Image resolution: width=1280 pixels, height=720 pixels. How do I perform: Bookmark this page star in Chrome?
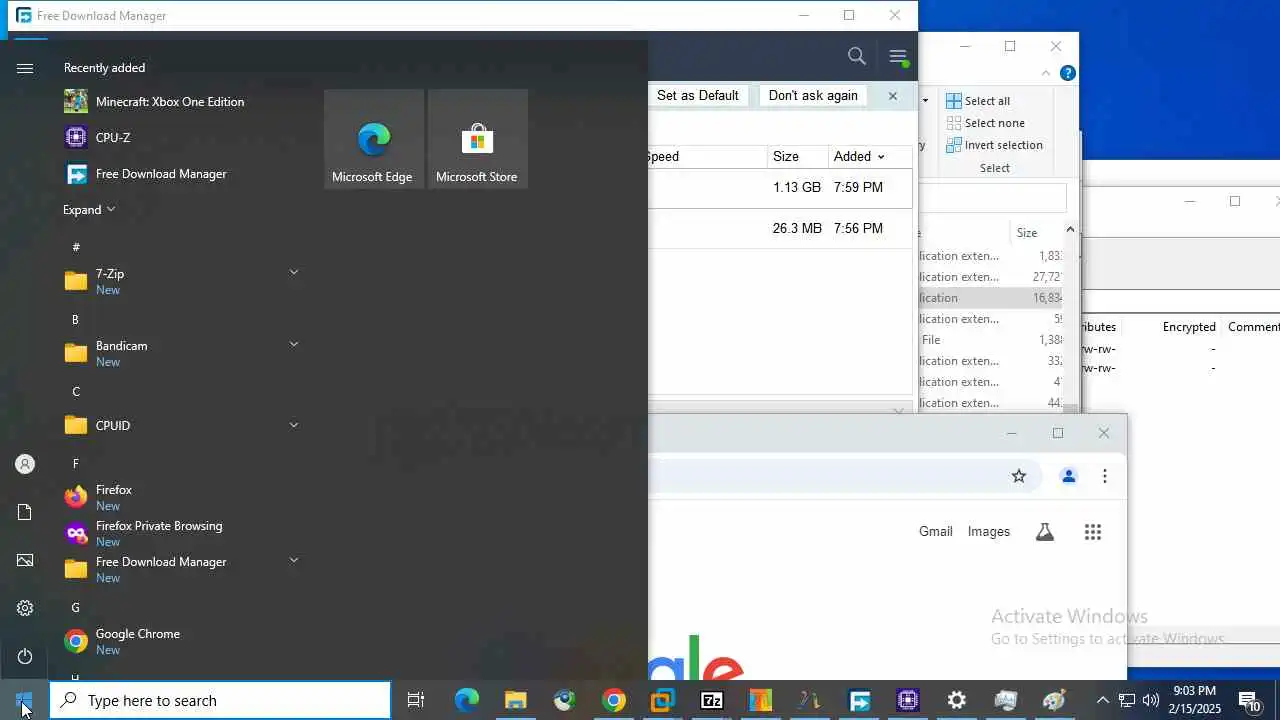tap(1019, 477)
